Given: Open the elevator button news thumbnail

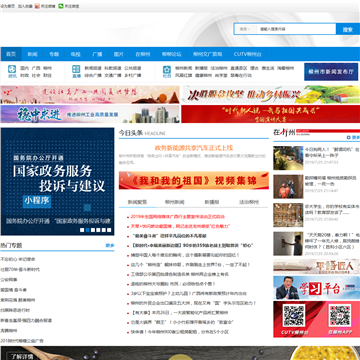Looking at the screenshot, I should tap(288, 244).
